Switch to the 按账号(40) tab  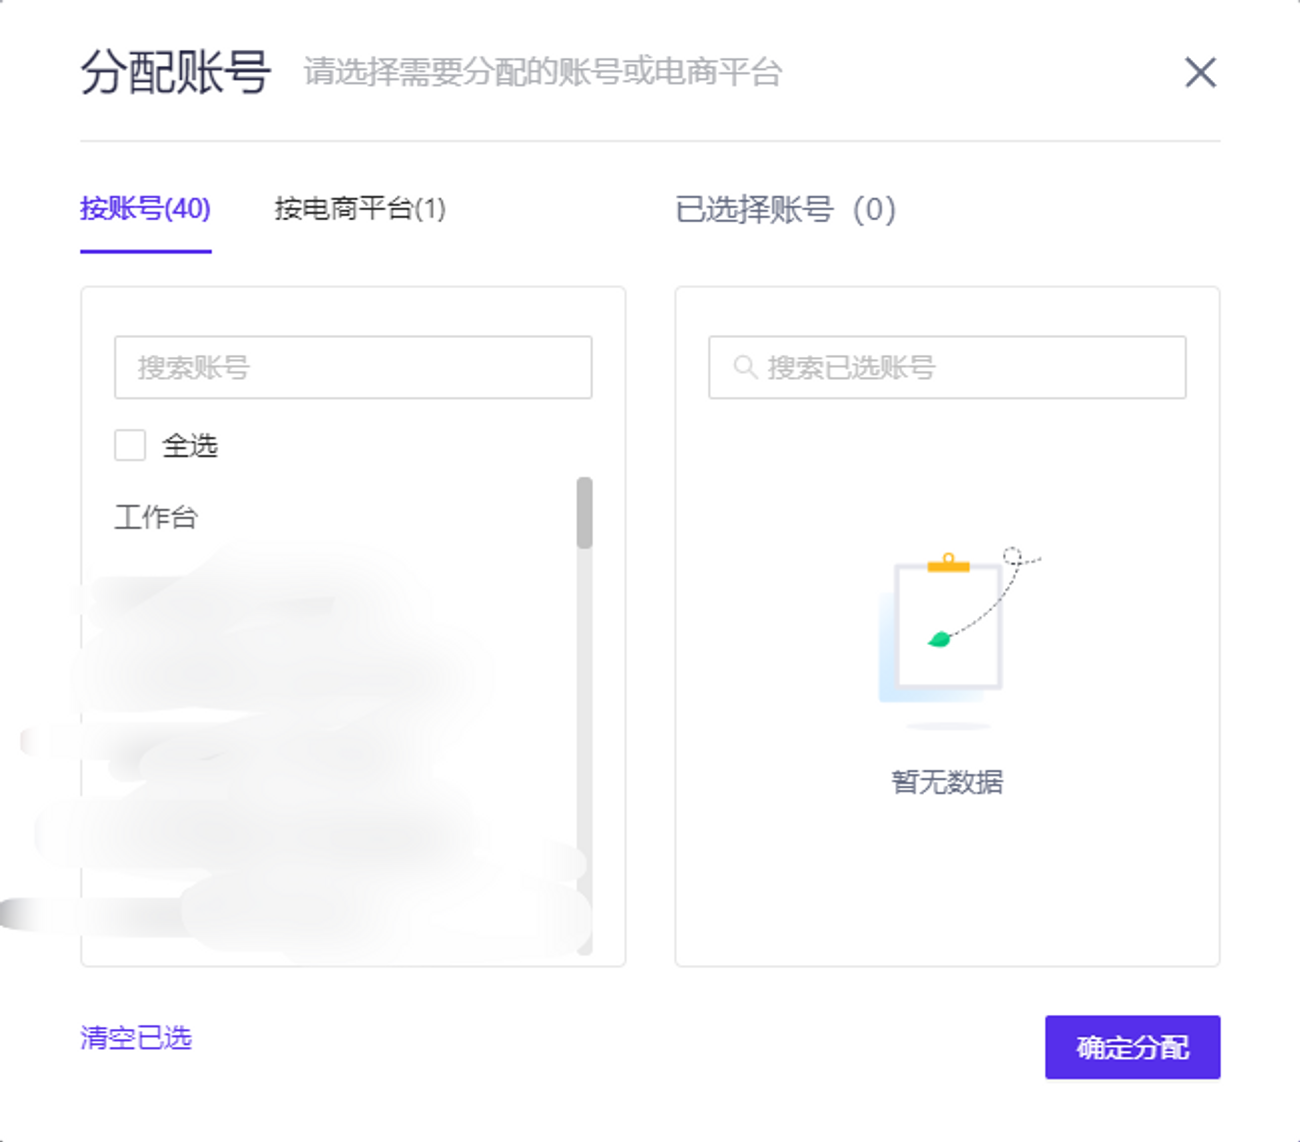point(145,209)
